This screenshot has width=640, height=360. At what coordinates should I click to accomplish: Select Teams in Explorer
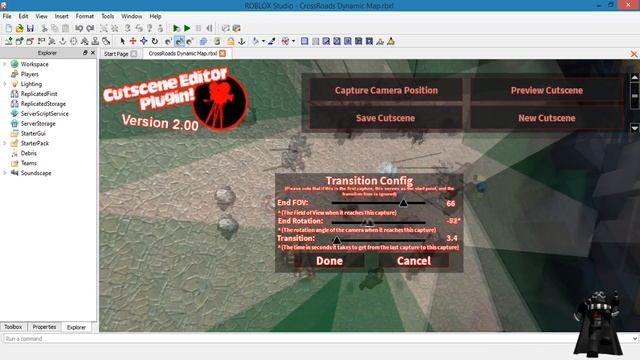29,163
